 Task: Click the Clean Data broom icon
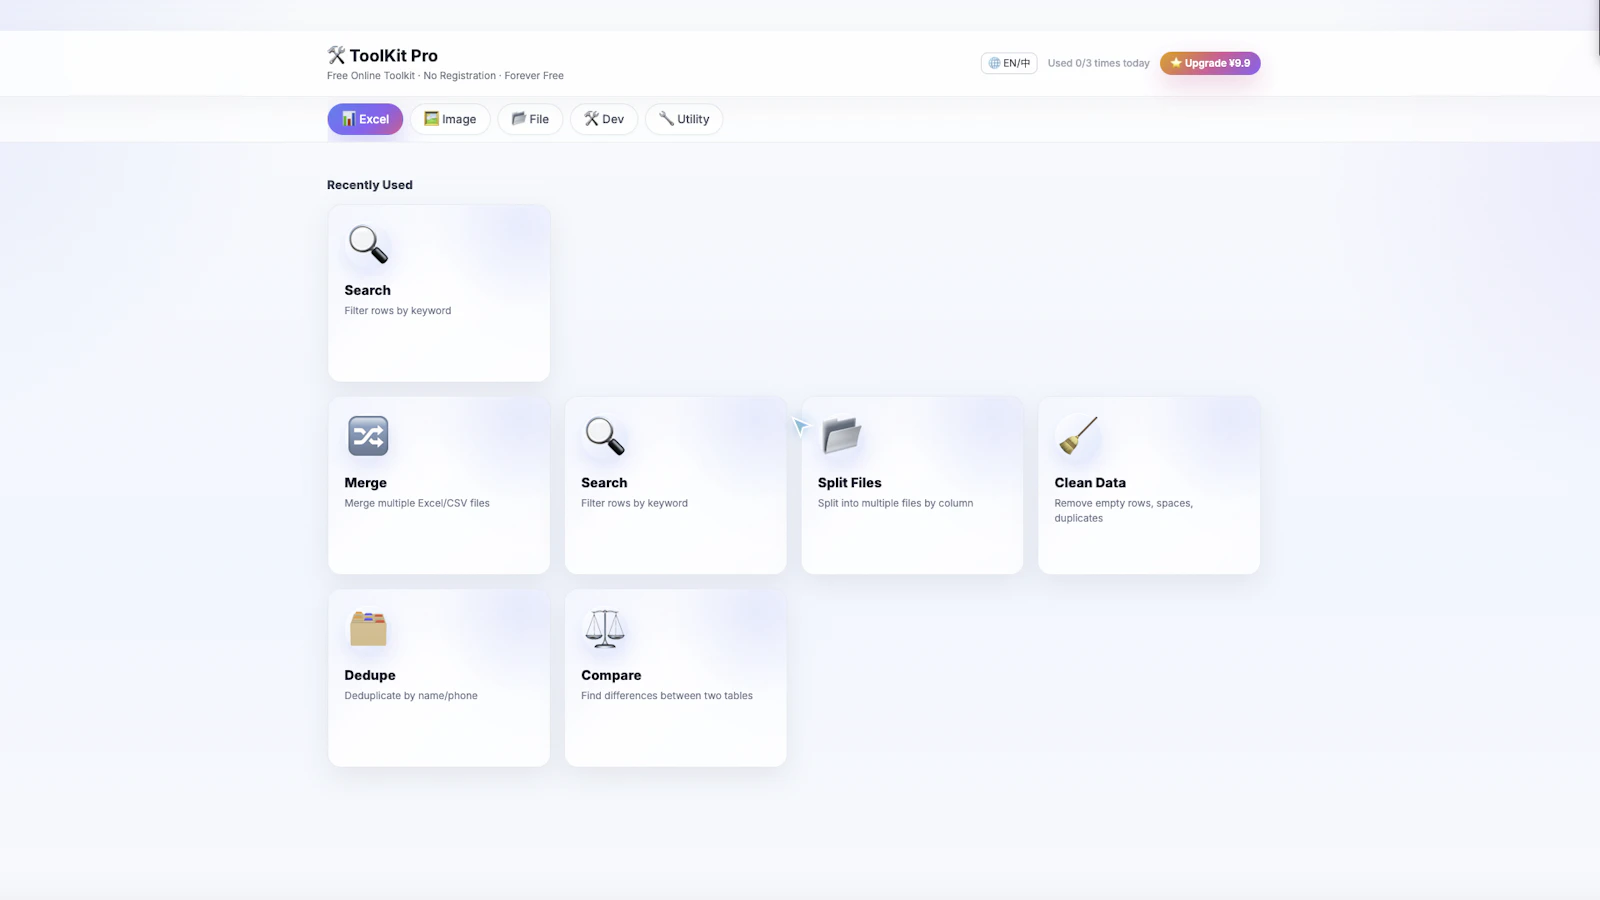tap(1078, 436)
